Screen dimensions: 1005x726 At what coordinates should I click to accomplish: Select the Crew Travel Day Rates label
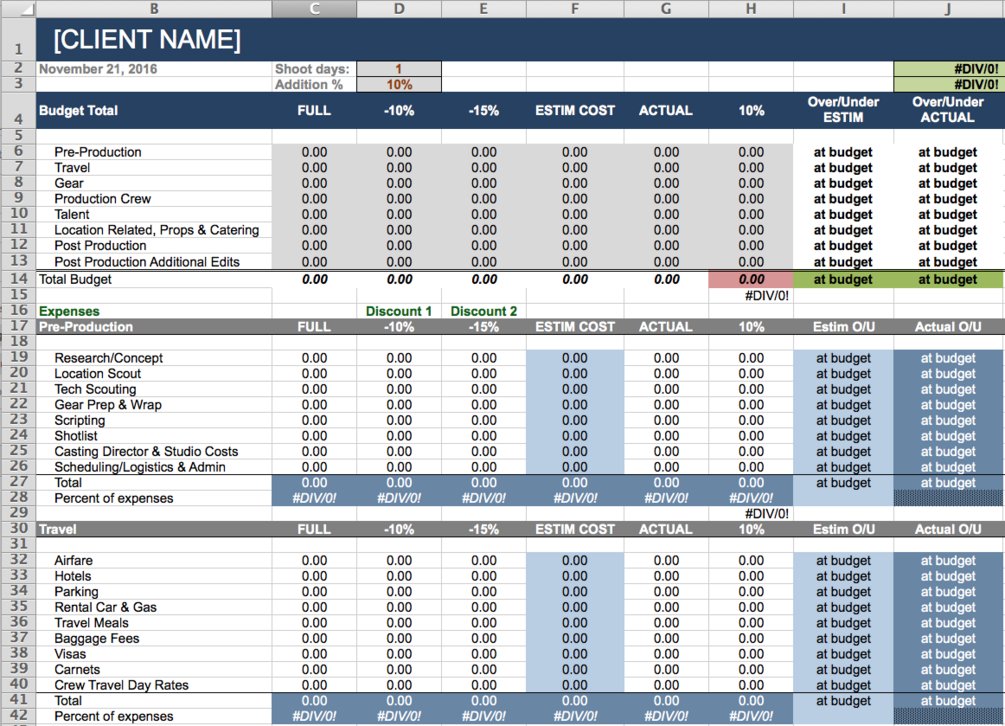pyautogui.click(x=121, y=685)
